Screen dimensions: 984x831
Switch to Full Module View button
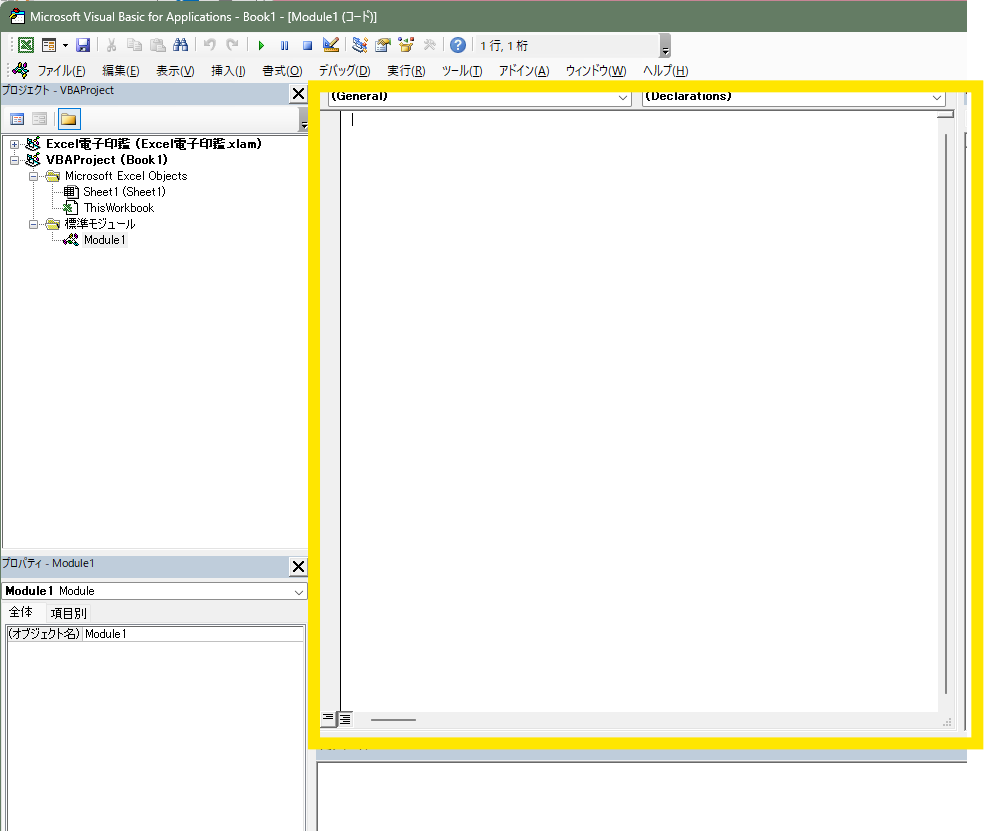pos(345,718)
